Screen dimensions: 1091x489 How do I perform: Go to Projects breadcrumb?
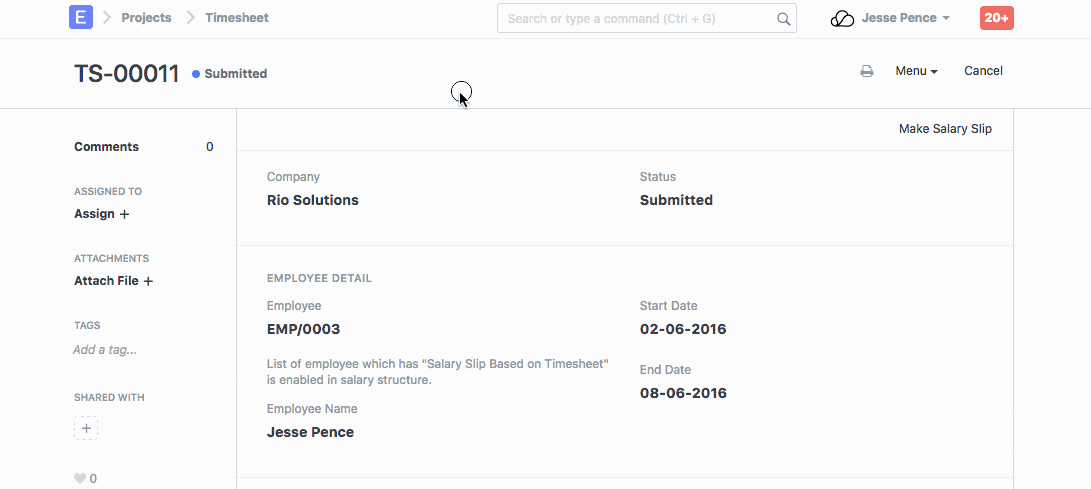(x=146, y=17)
